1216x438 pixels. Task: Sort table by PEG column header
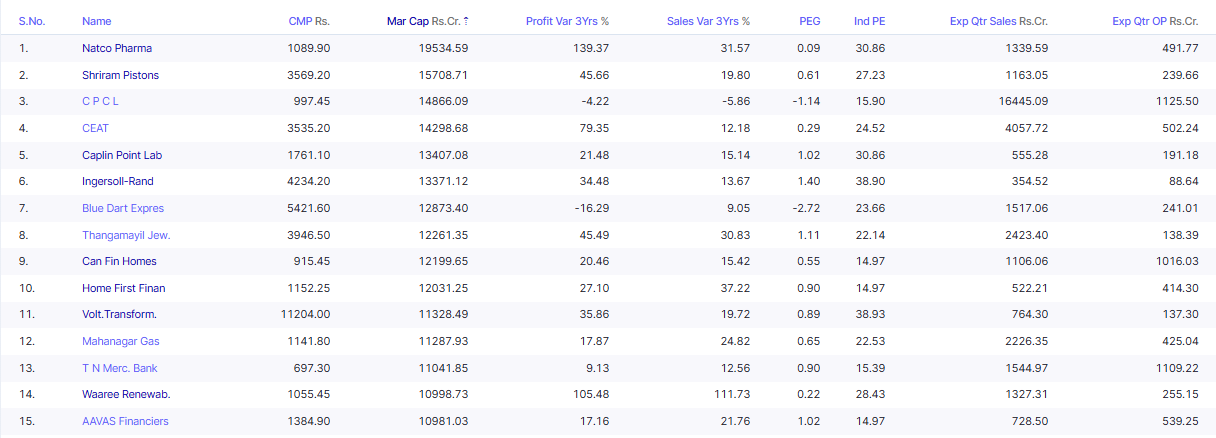810,21
